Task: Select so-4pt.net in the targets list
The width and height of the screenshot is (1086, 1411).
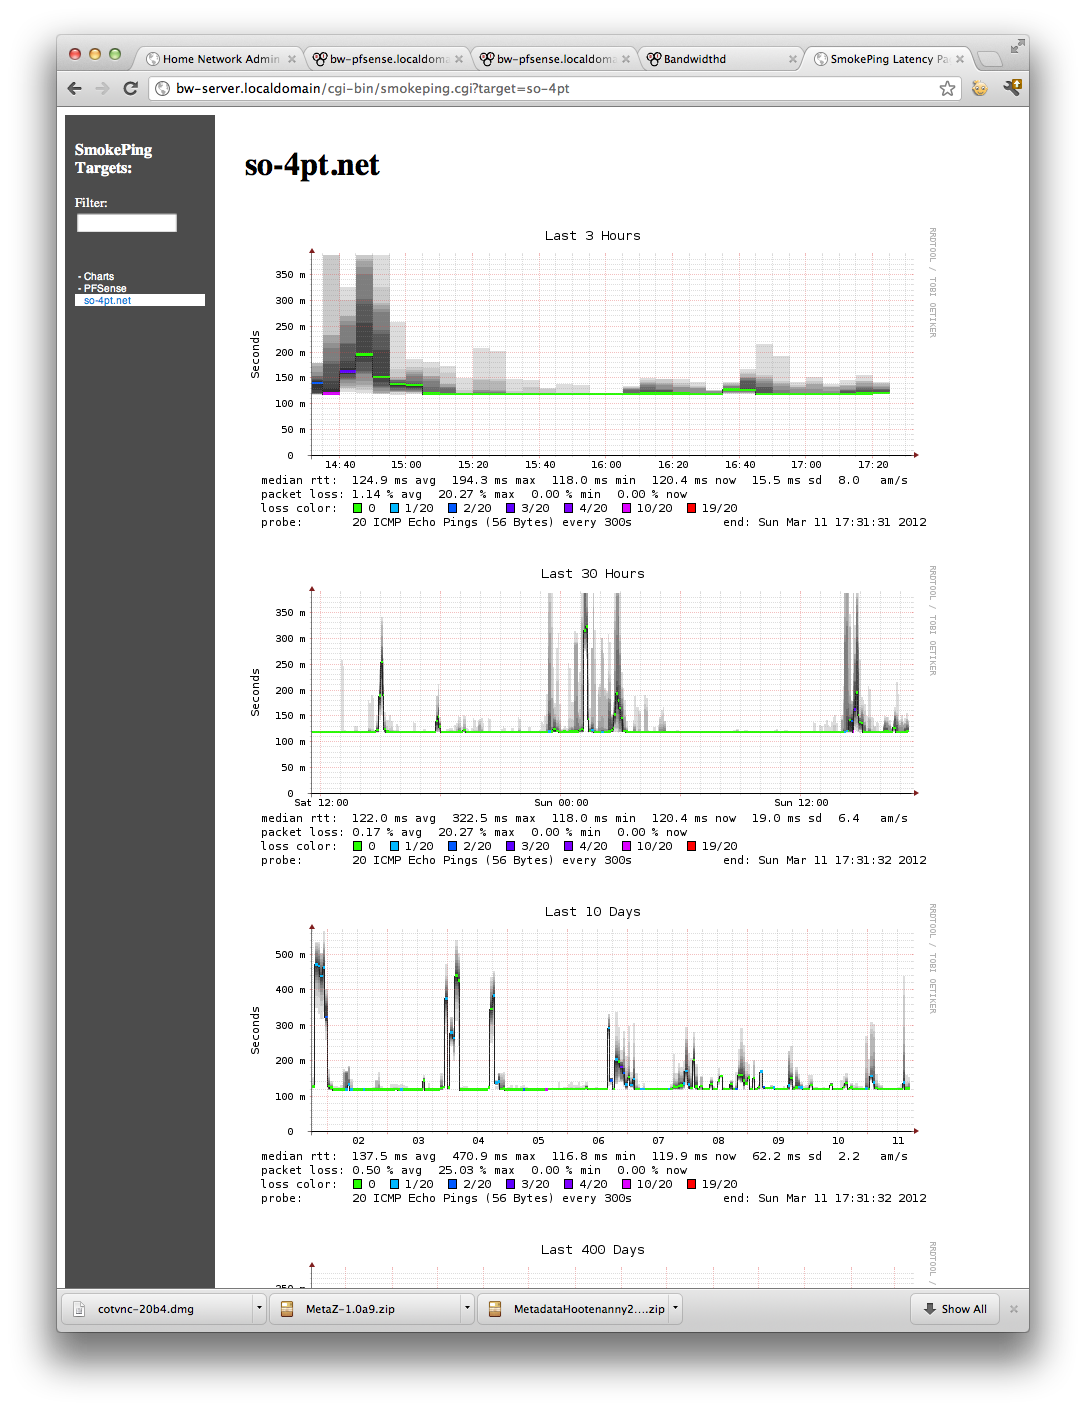Action: tap(108, 300)
